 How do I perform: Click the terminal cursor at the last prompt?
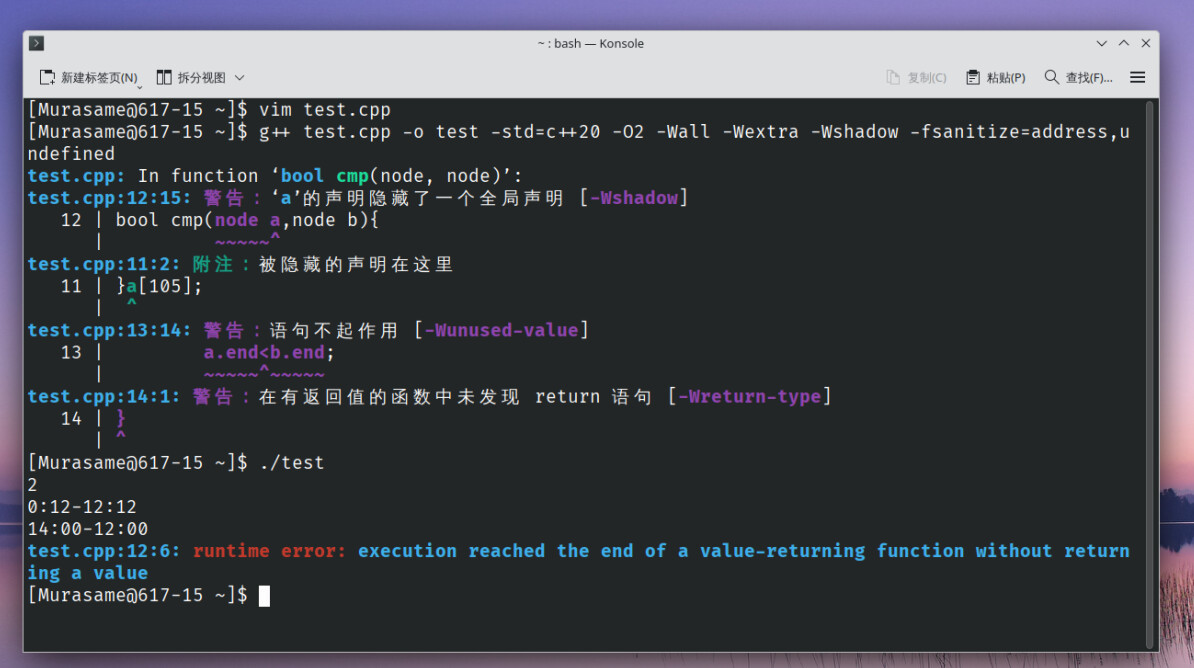[264, 596]
